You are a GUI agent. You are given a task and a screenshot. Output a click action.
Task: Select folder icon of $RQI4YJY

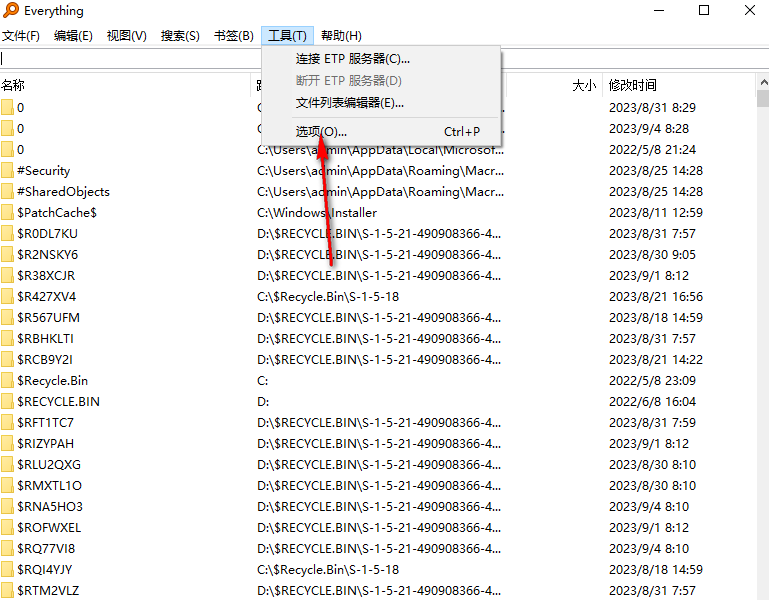pos(7,570)
